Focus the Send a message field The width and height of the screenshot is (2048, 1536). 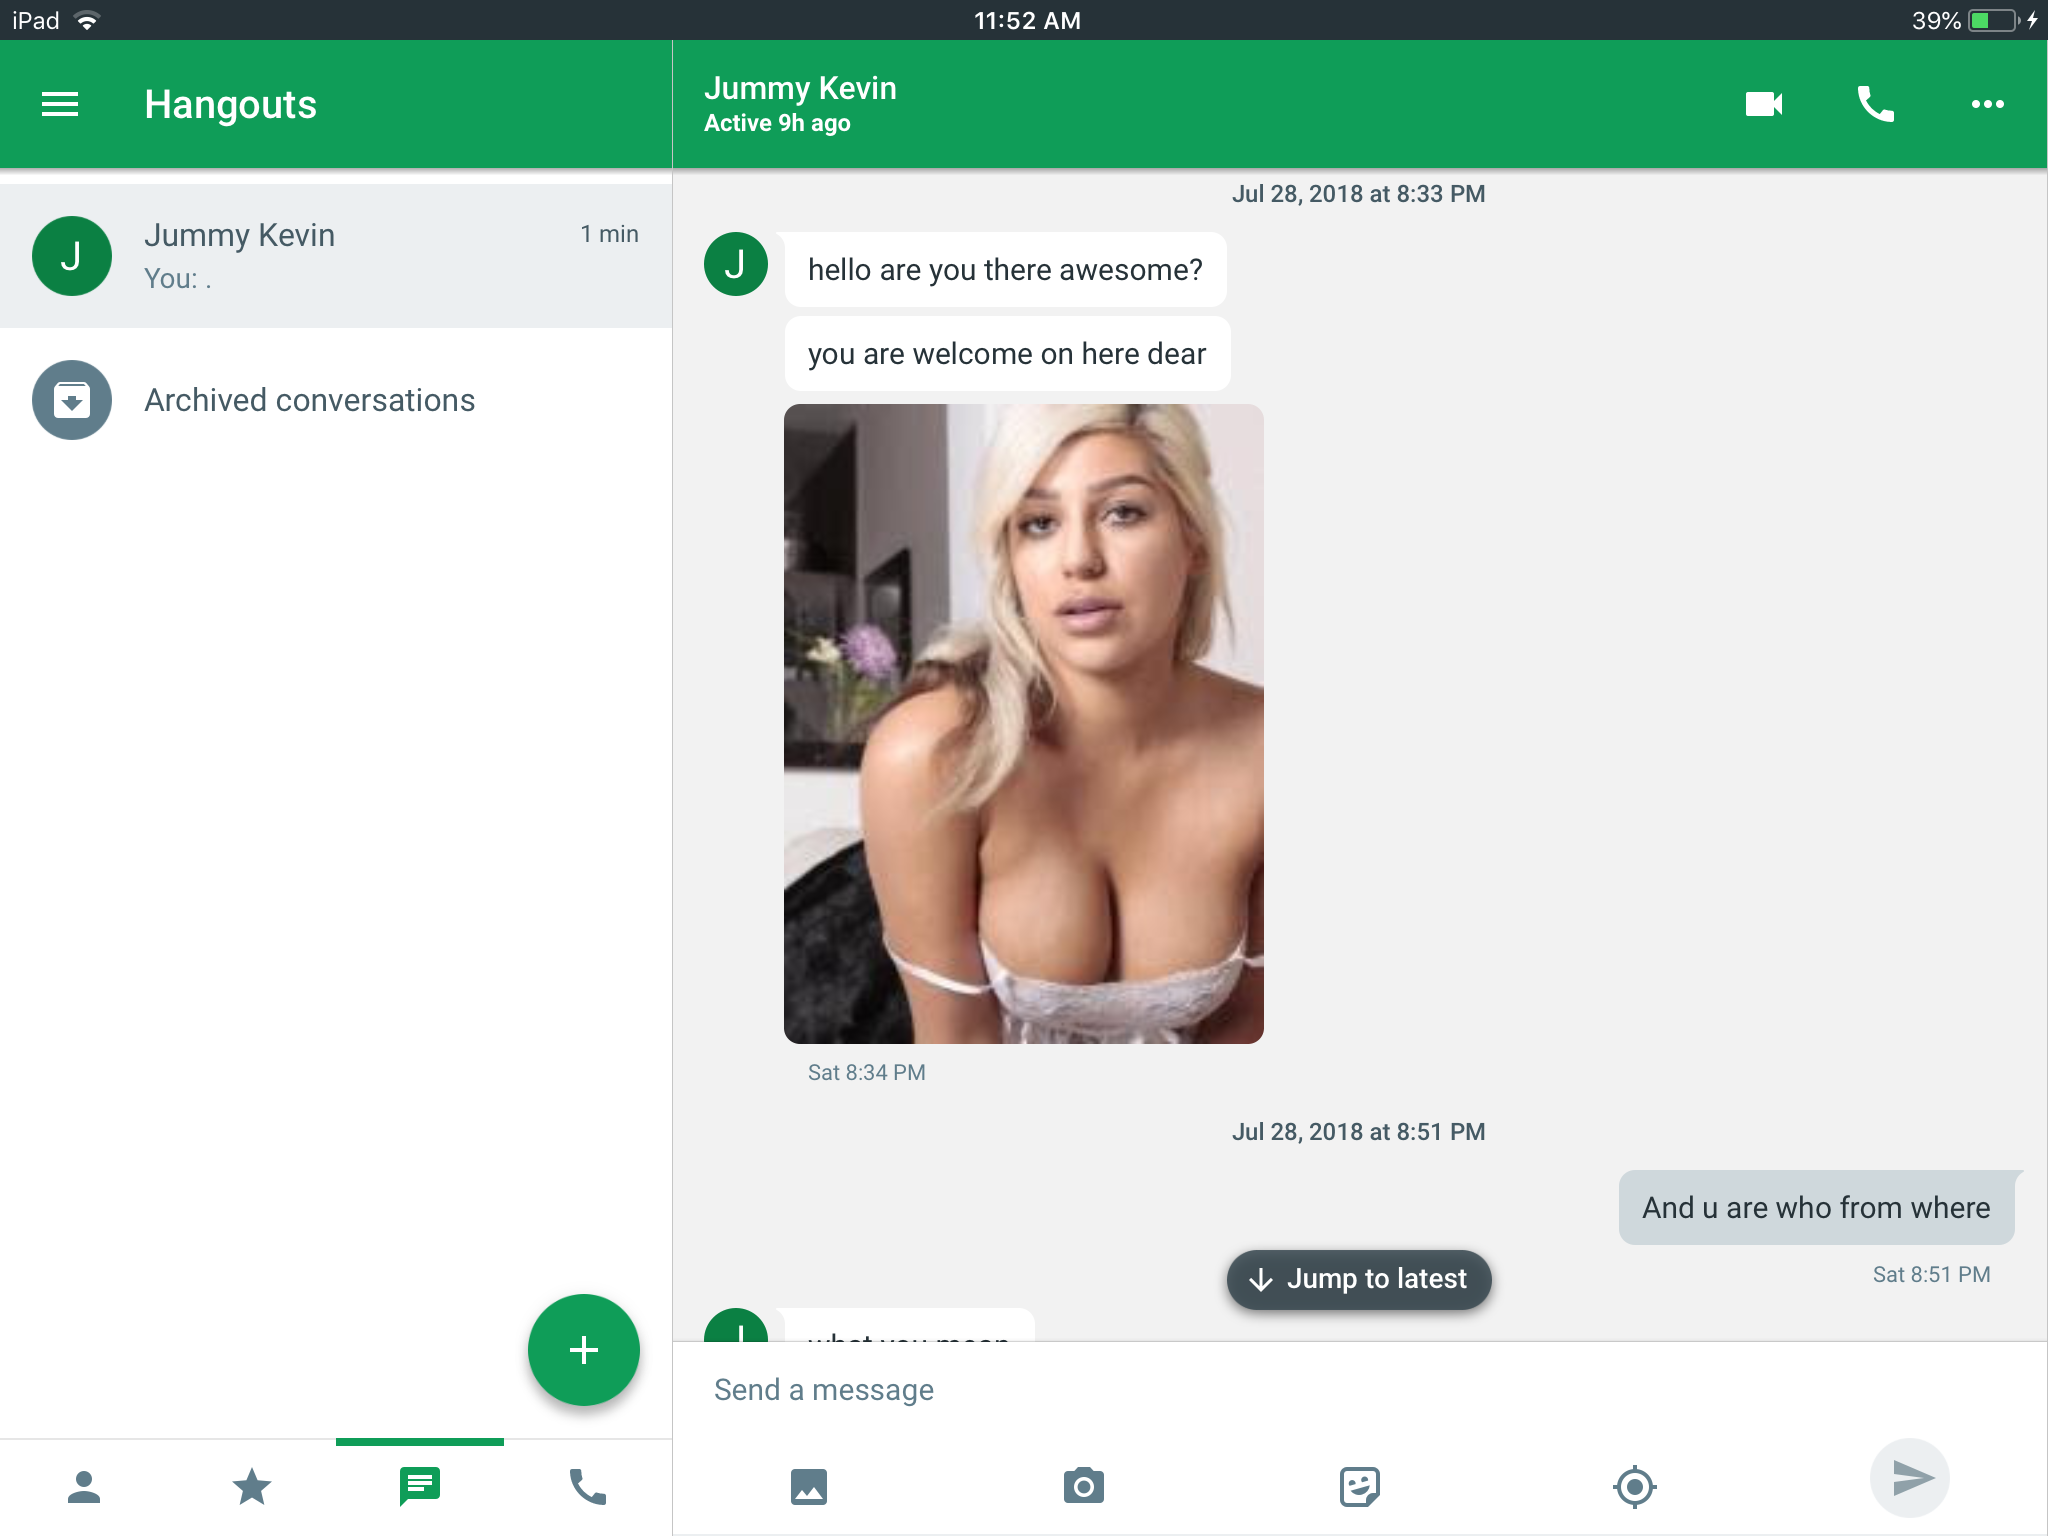(x=1360, y=1390)
